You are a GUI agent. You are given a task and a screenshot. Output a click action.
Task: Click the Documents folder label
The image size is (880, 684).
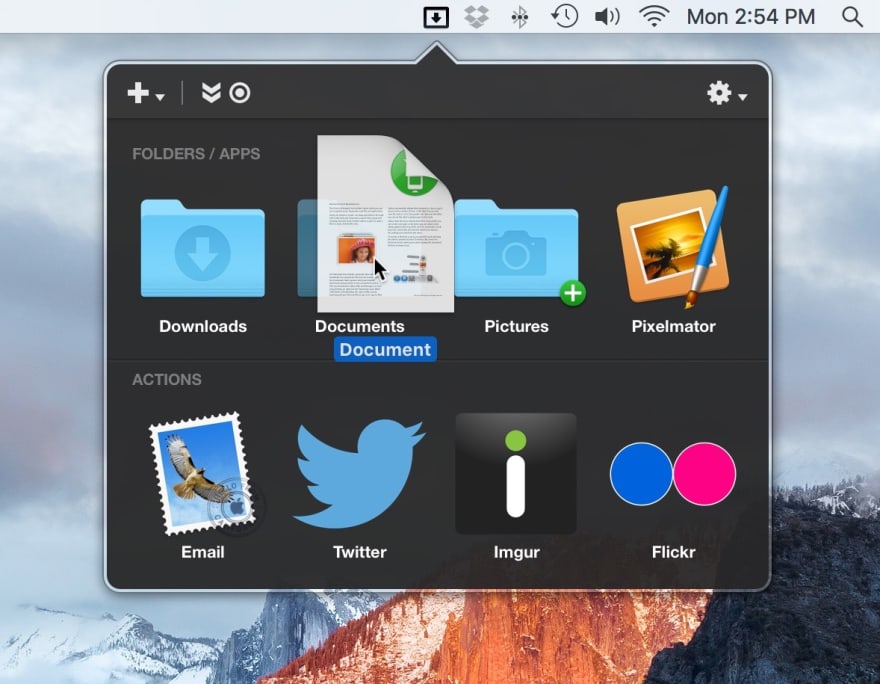(x=359, y=326)
